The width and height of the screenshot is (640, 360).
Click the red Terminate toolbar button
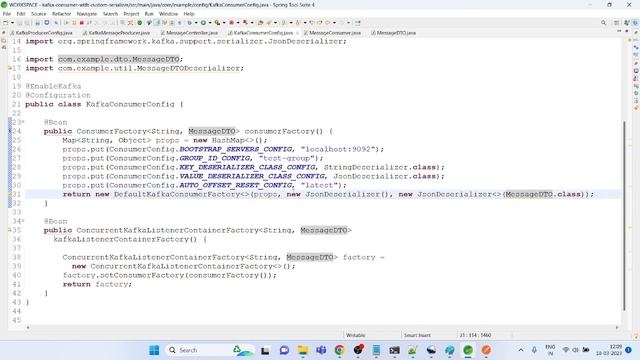[82, 23]
